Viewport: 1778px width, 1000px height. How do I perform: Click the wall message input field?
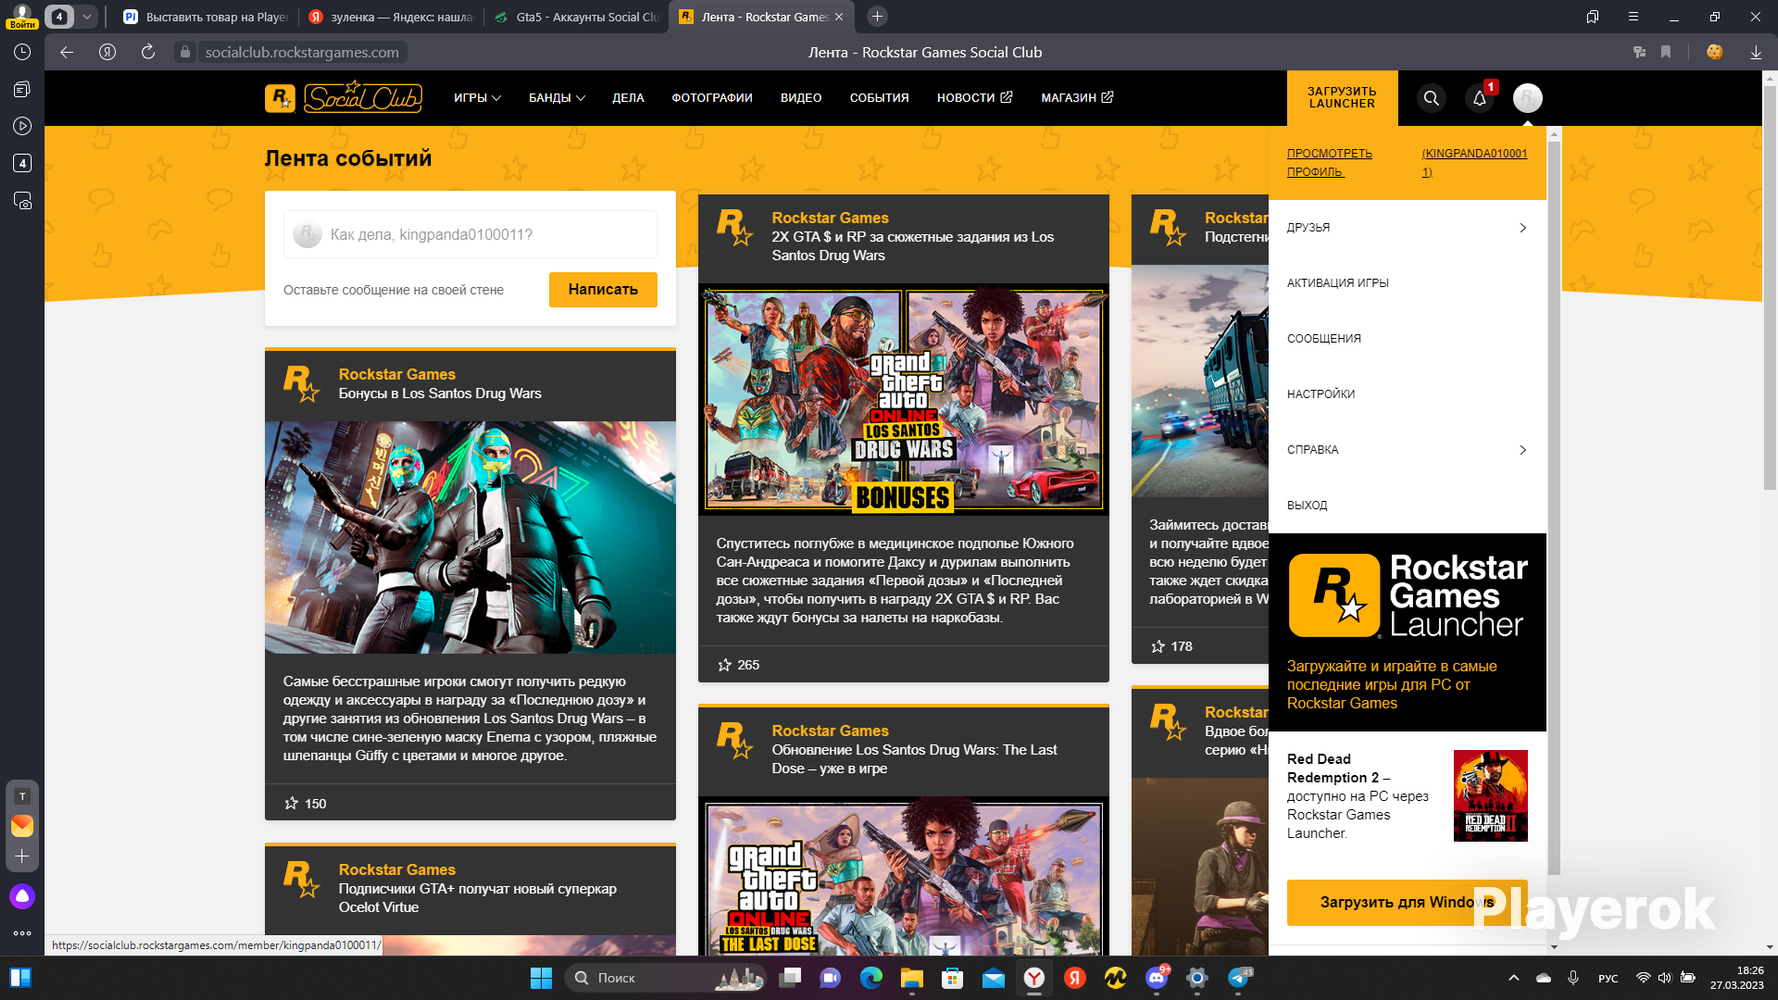pyautogui.click(x=470, y=234)
